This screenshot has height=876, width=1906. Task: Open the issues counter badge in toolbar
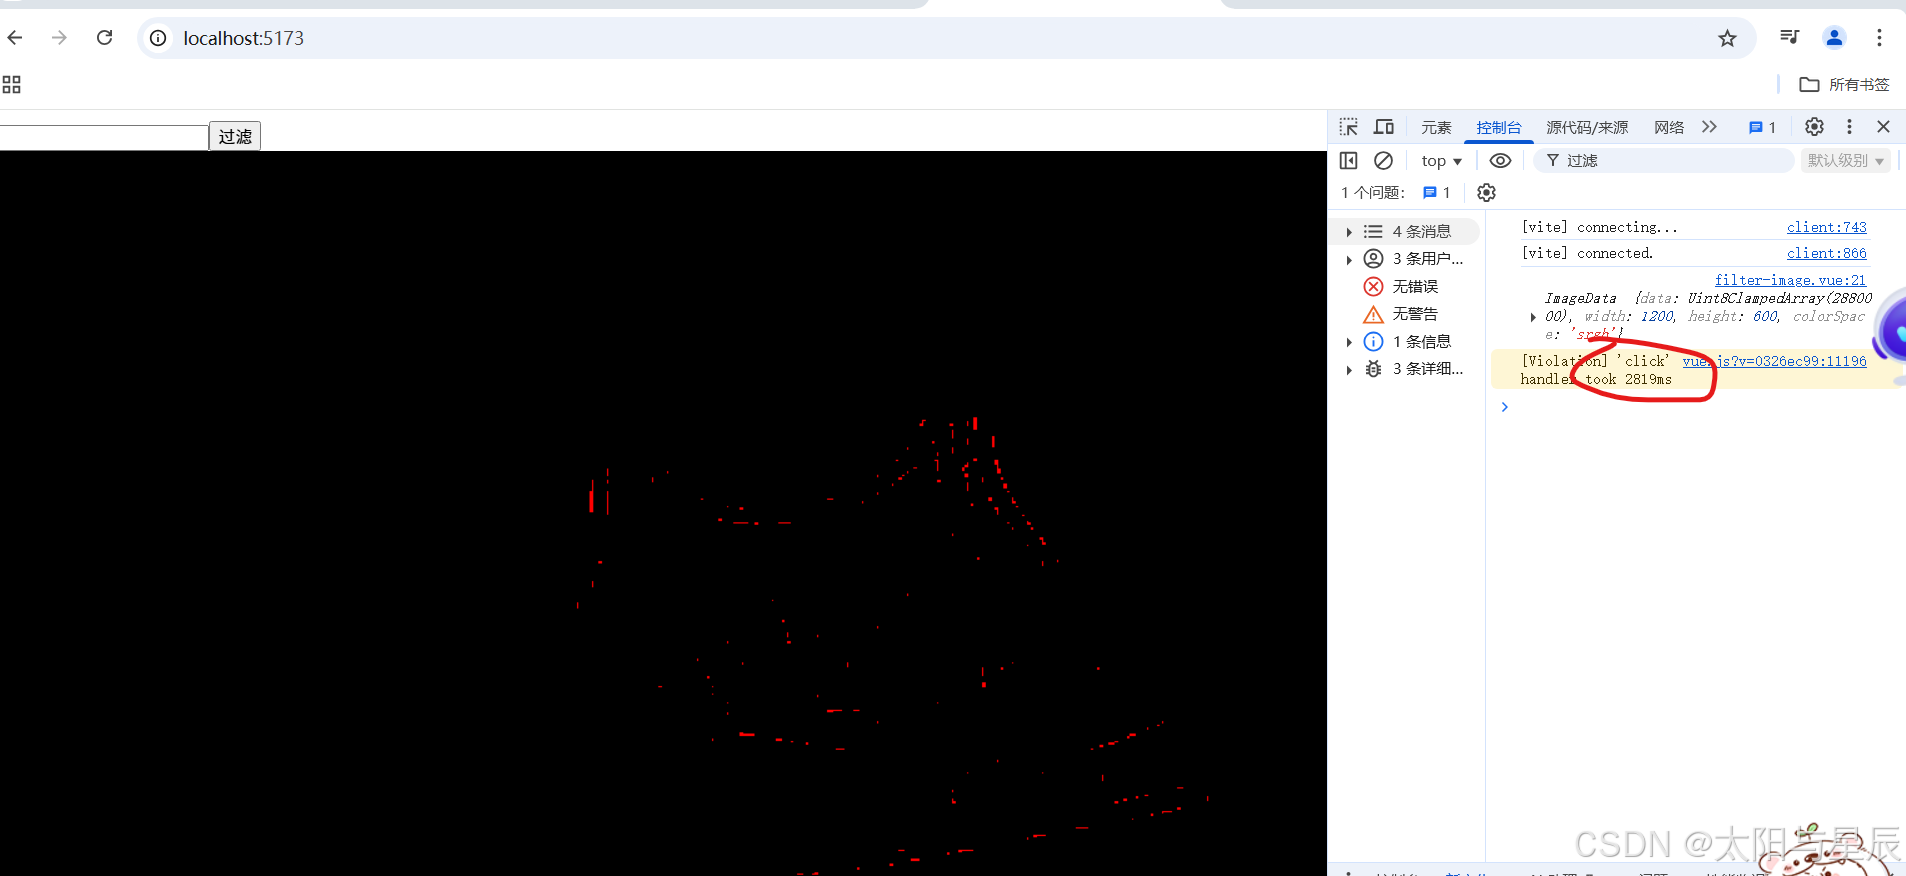click(1762, 127)
